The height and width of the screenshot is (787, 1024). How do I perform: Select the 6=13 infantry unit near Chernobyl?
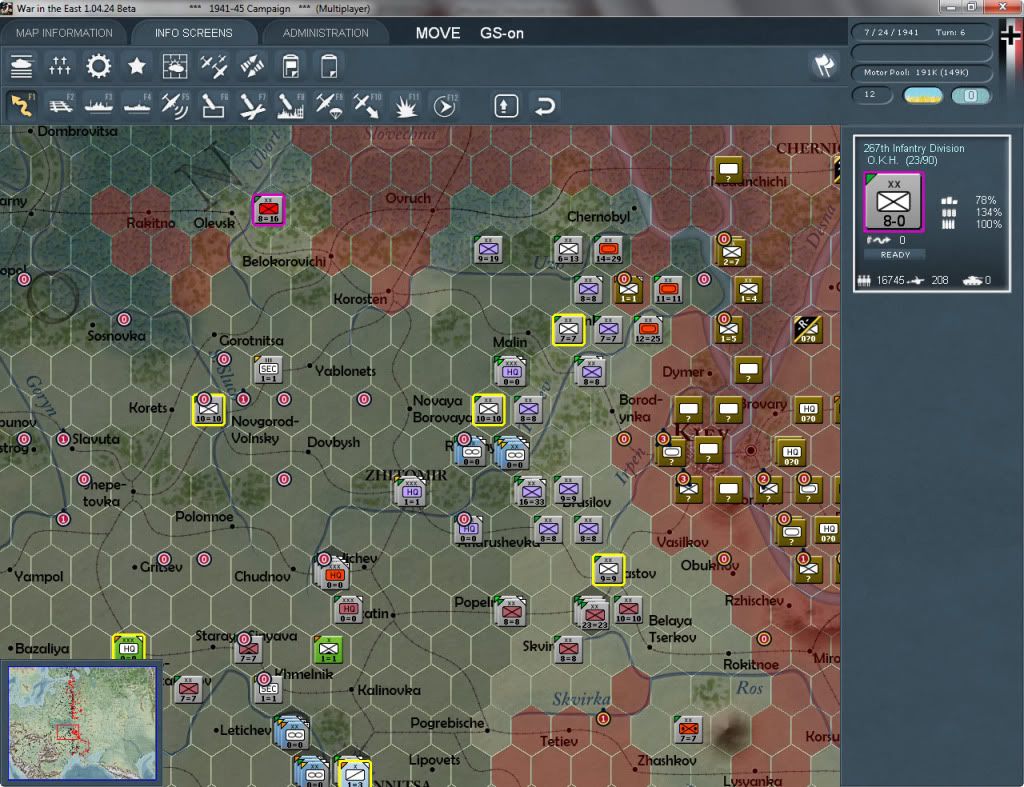click(568, 249)
